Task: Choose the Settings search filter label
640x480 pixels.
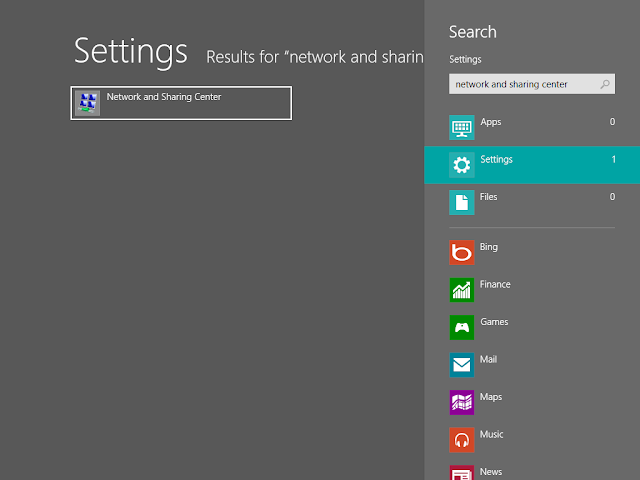Action: pos(496,160)
